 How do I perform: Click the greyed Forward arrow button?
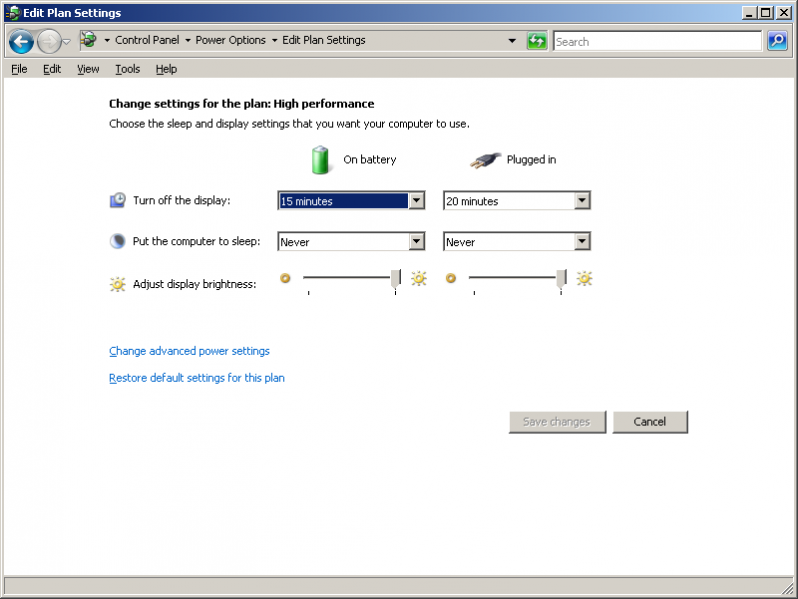[49, 41]
